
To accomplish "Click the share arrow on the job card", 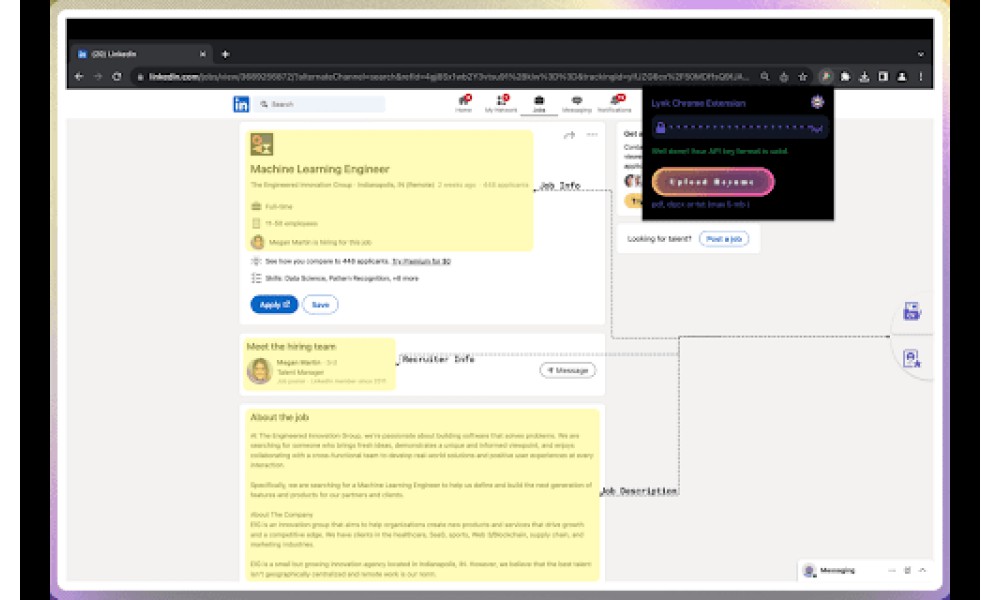I will pyautogui.click(x=570, y=135).
